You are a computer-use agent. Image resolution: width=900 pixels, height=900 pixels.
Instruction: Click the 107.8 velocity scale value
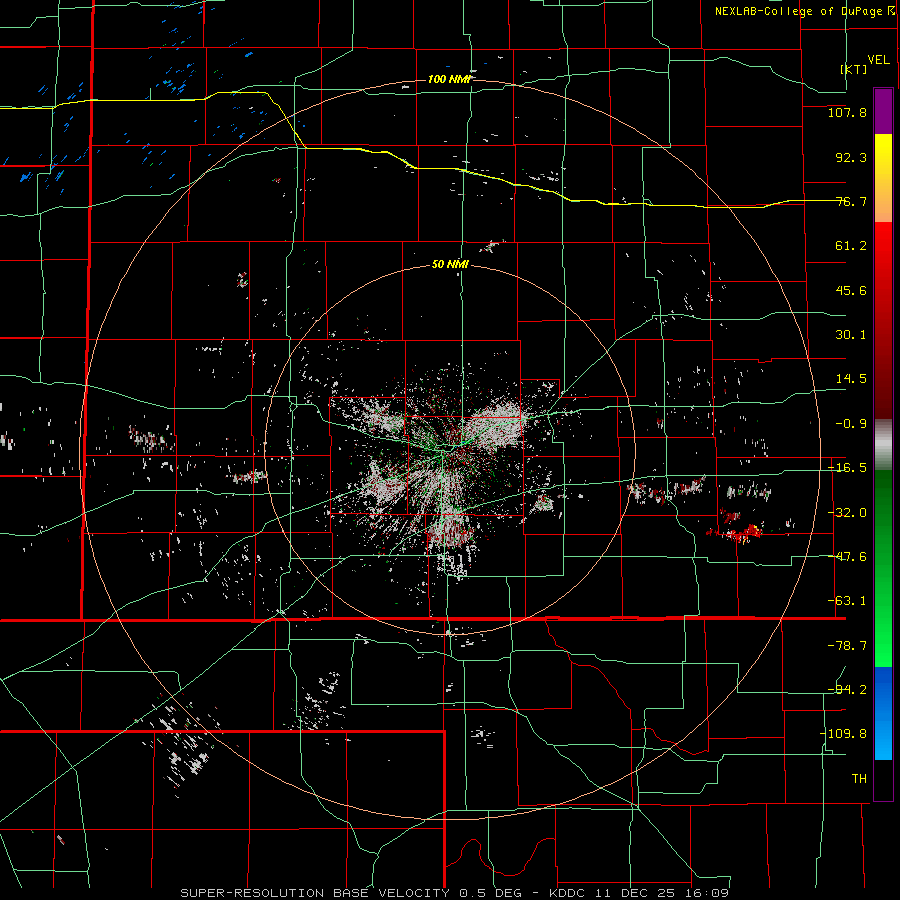[847, 112]
